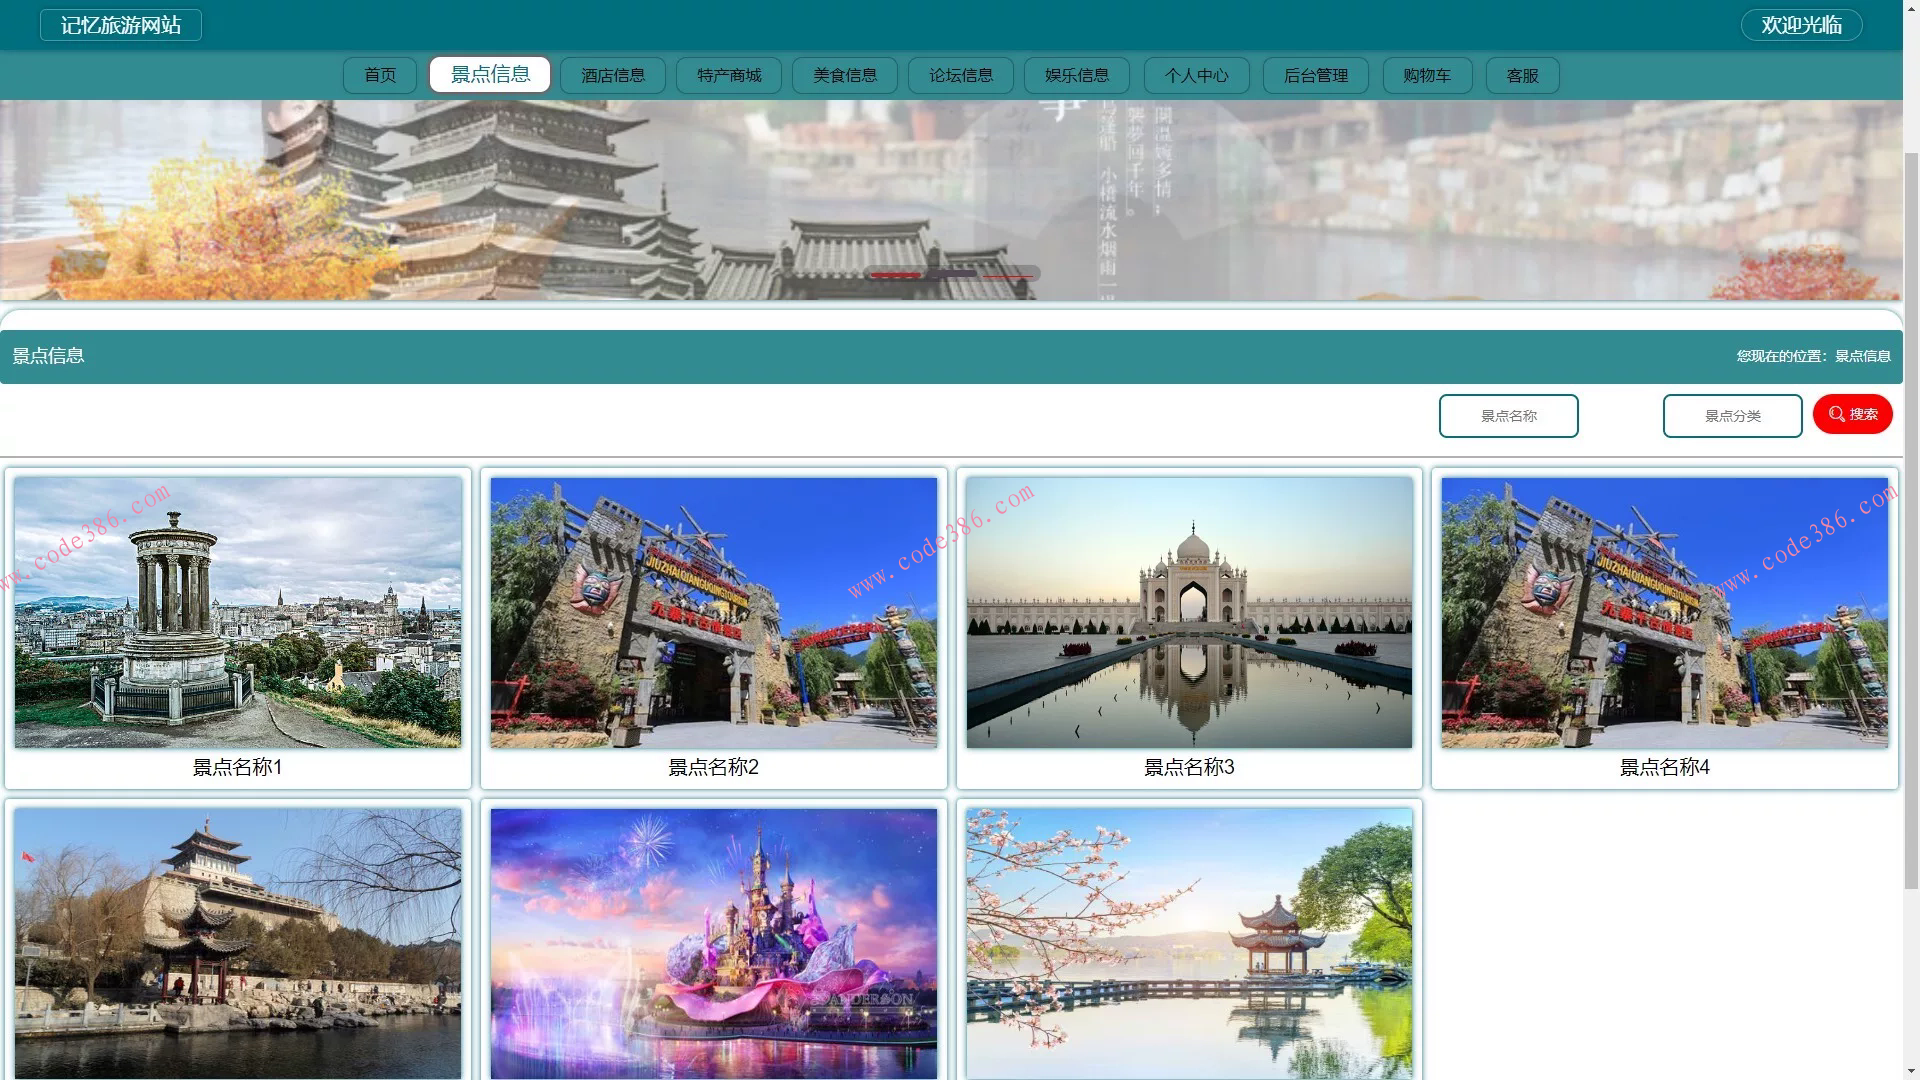Open the 首页 navigation tab

tap(380, 76)
